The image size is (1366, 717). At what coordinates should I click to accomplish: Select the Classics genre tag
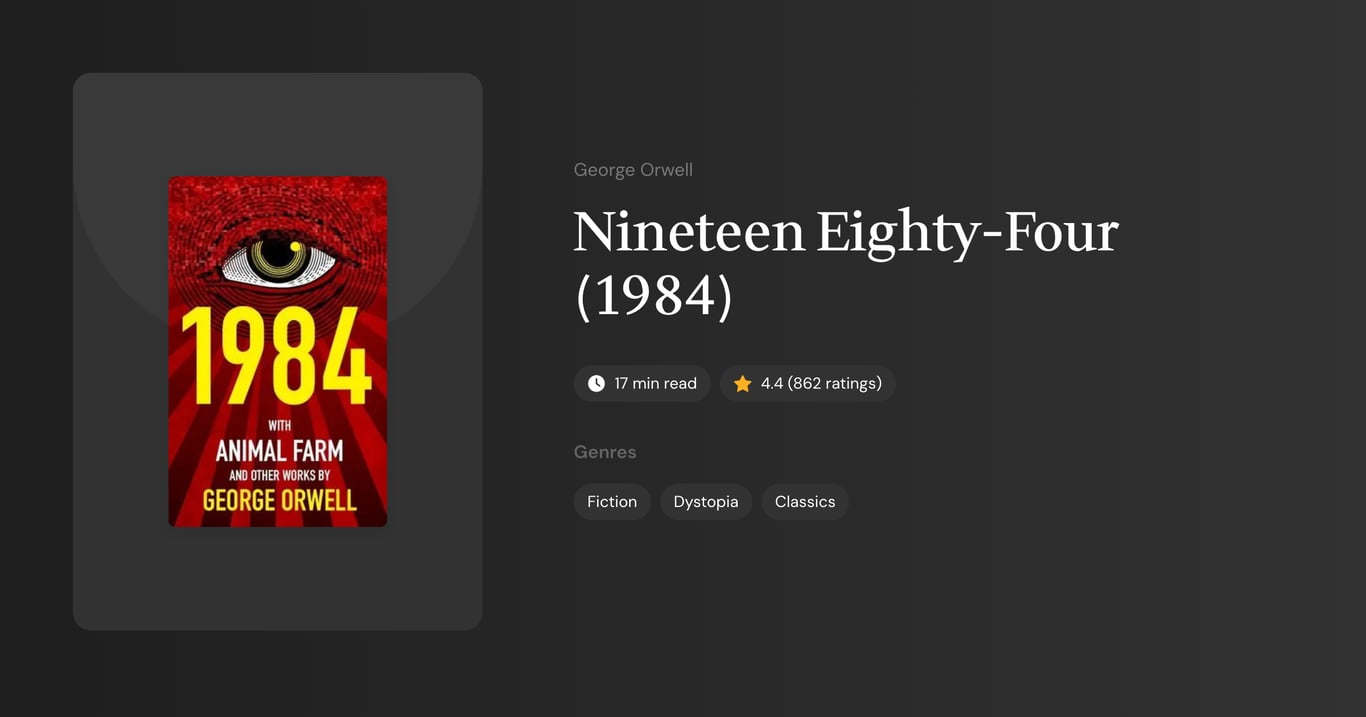coord(804,501)
